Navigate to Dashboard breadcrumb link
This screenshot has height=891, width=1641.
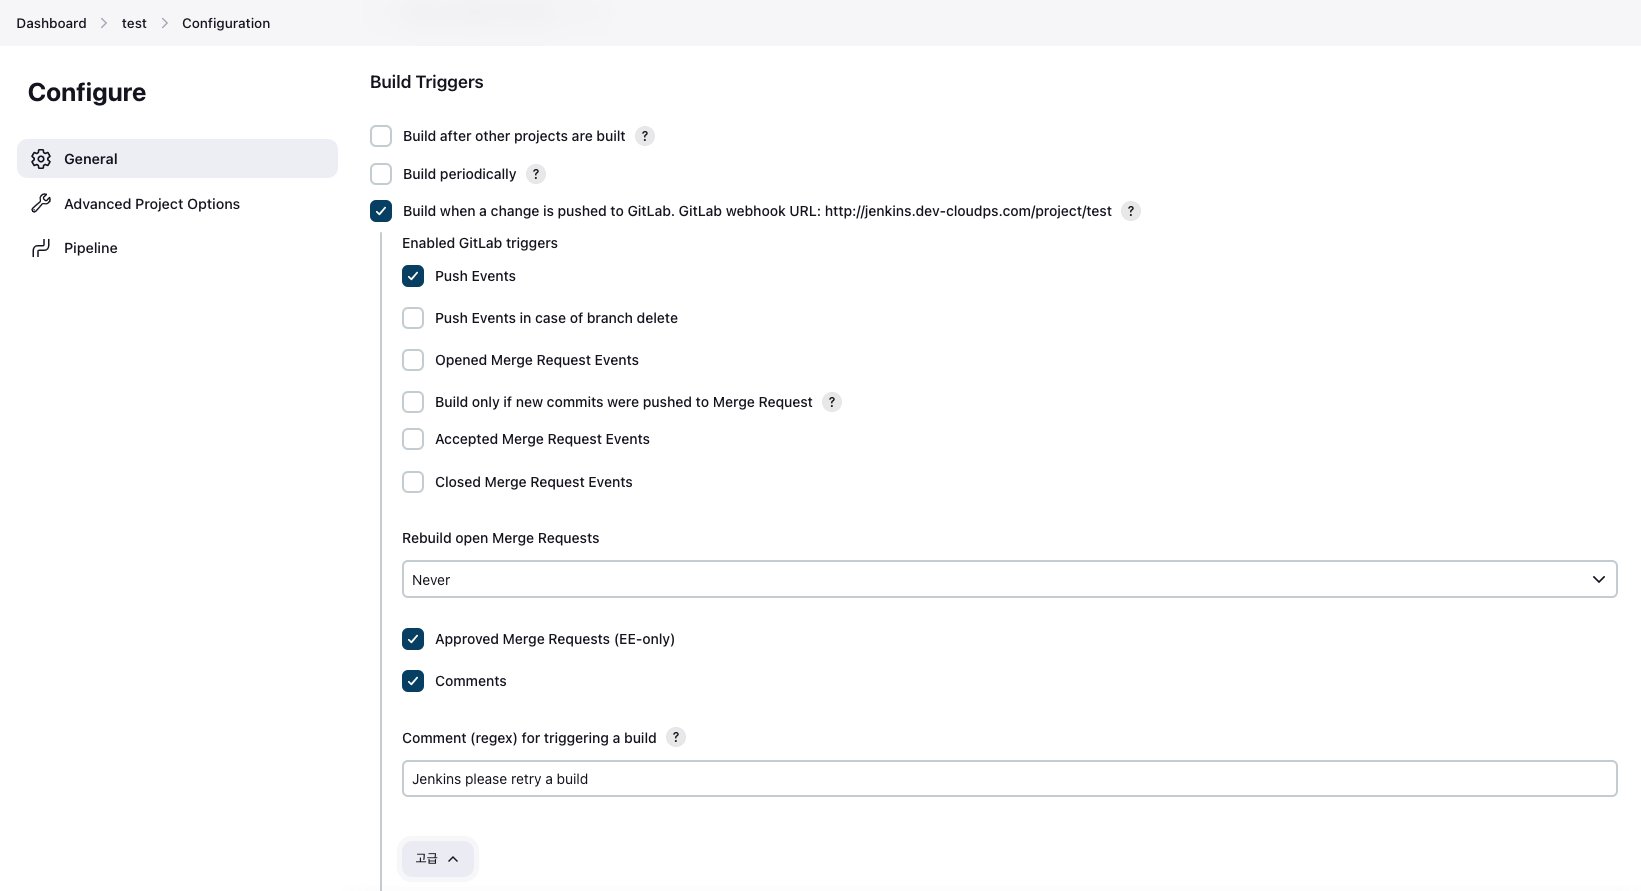(x=51, y=23)
